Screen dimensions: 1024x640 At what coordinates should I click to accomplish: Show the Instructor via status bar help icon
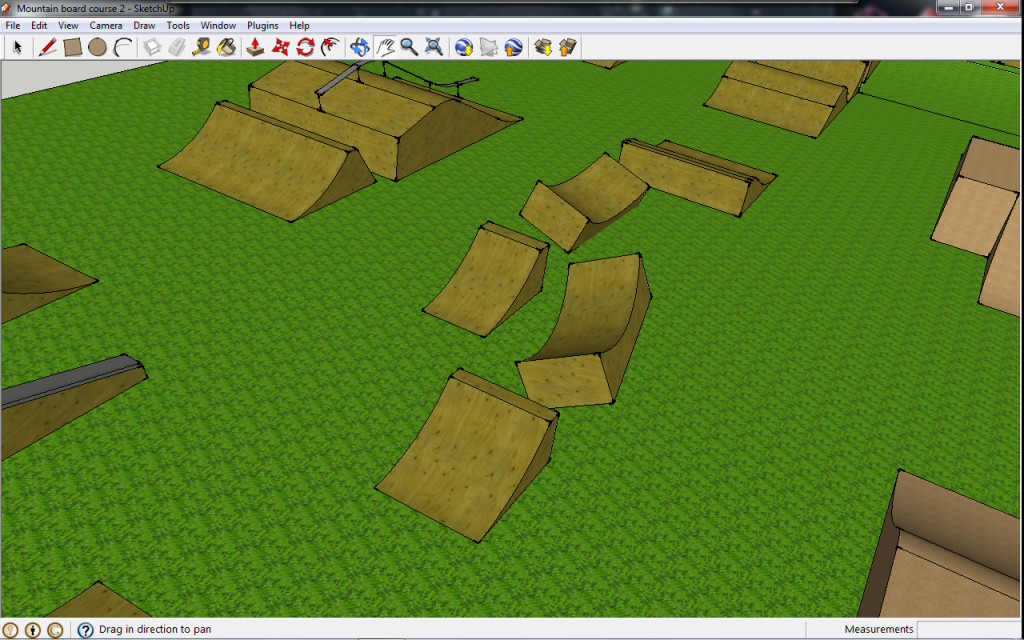(x=86, y=630)
